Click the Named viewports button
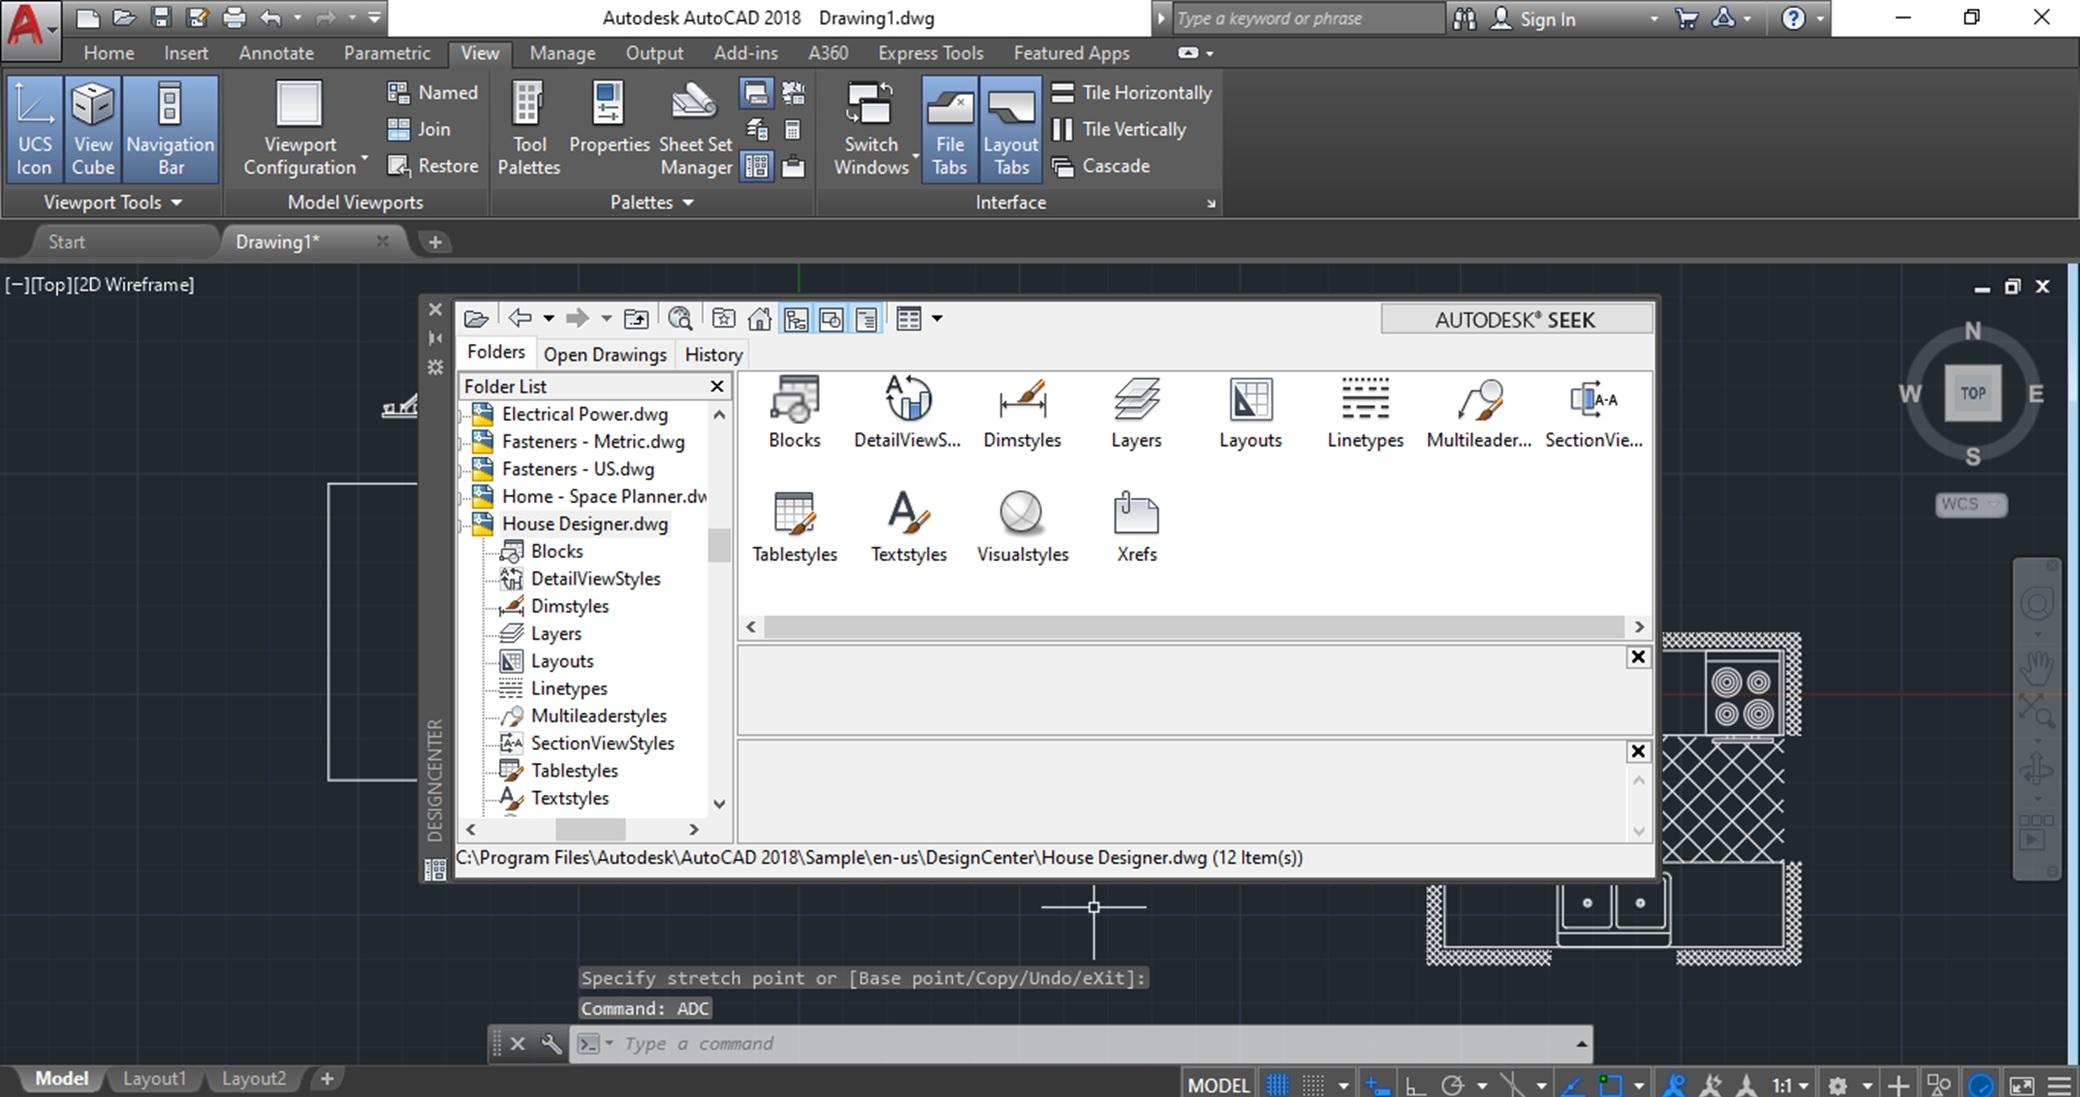The width and height of the screenshot is (2080, 1097). point(433,92)
